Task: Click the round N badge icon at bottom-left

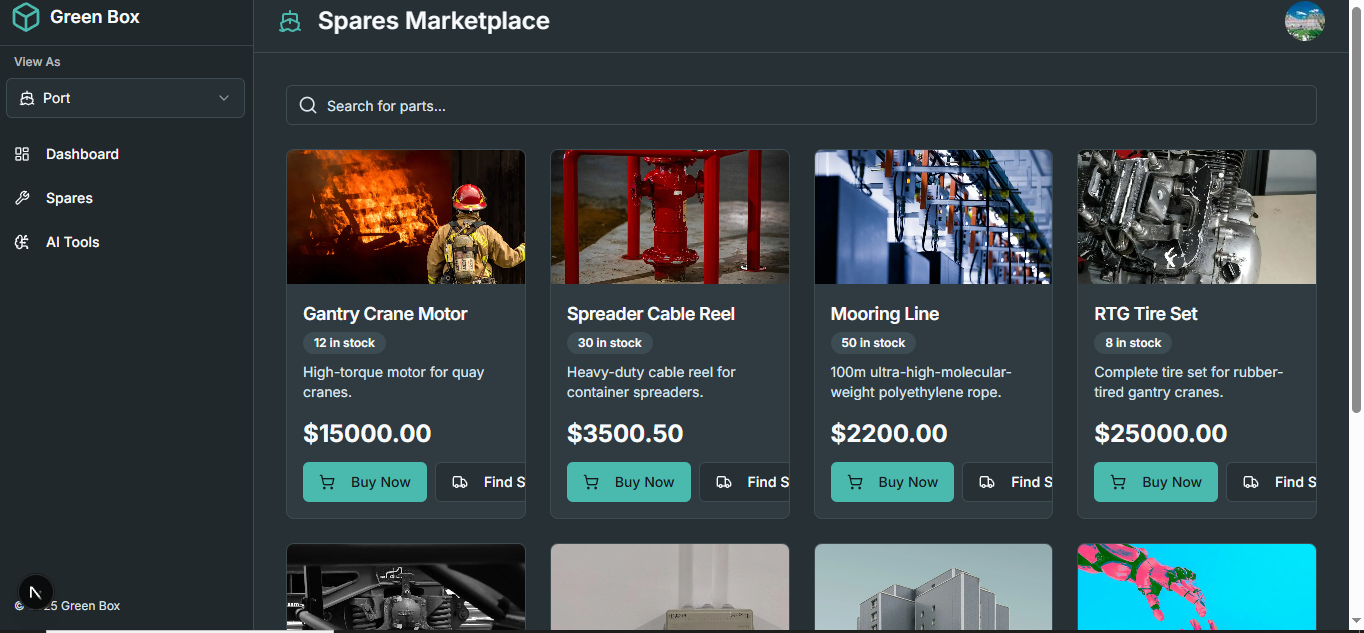Action: pos(35,592)
